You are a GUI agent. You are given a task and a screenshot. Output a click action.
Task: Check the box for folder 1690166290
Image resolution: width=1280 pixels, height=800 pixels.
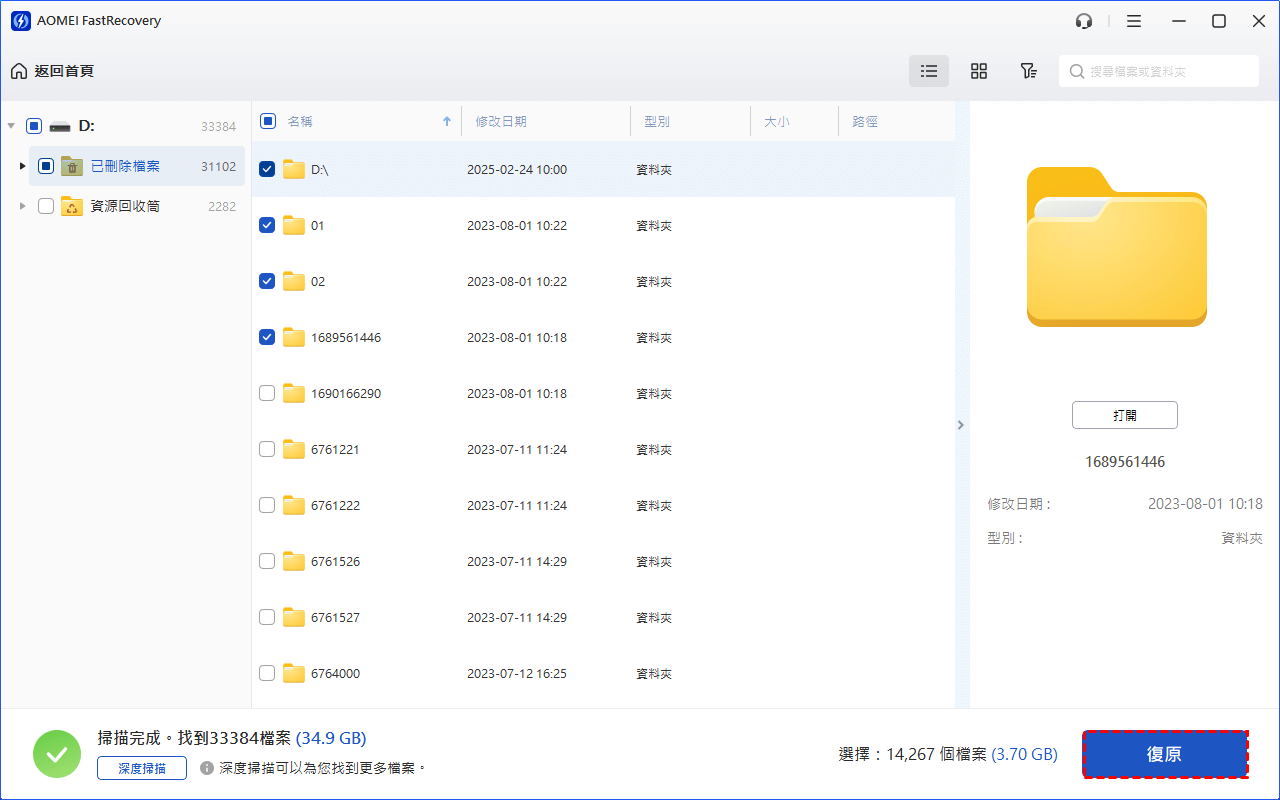tap(267, 394)
